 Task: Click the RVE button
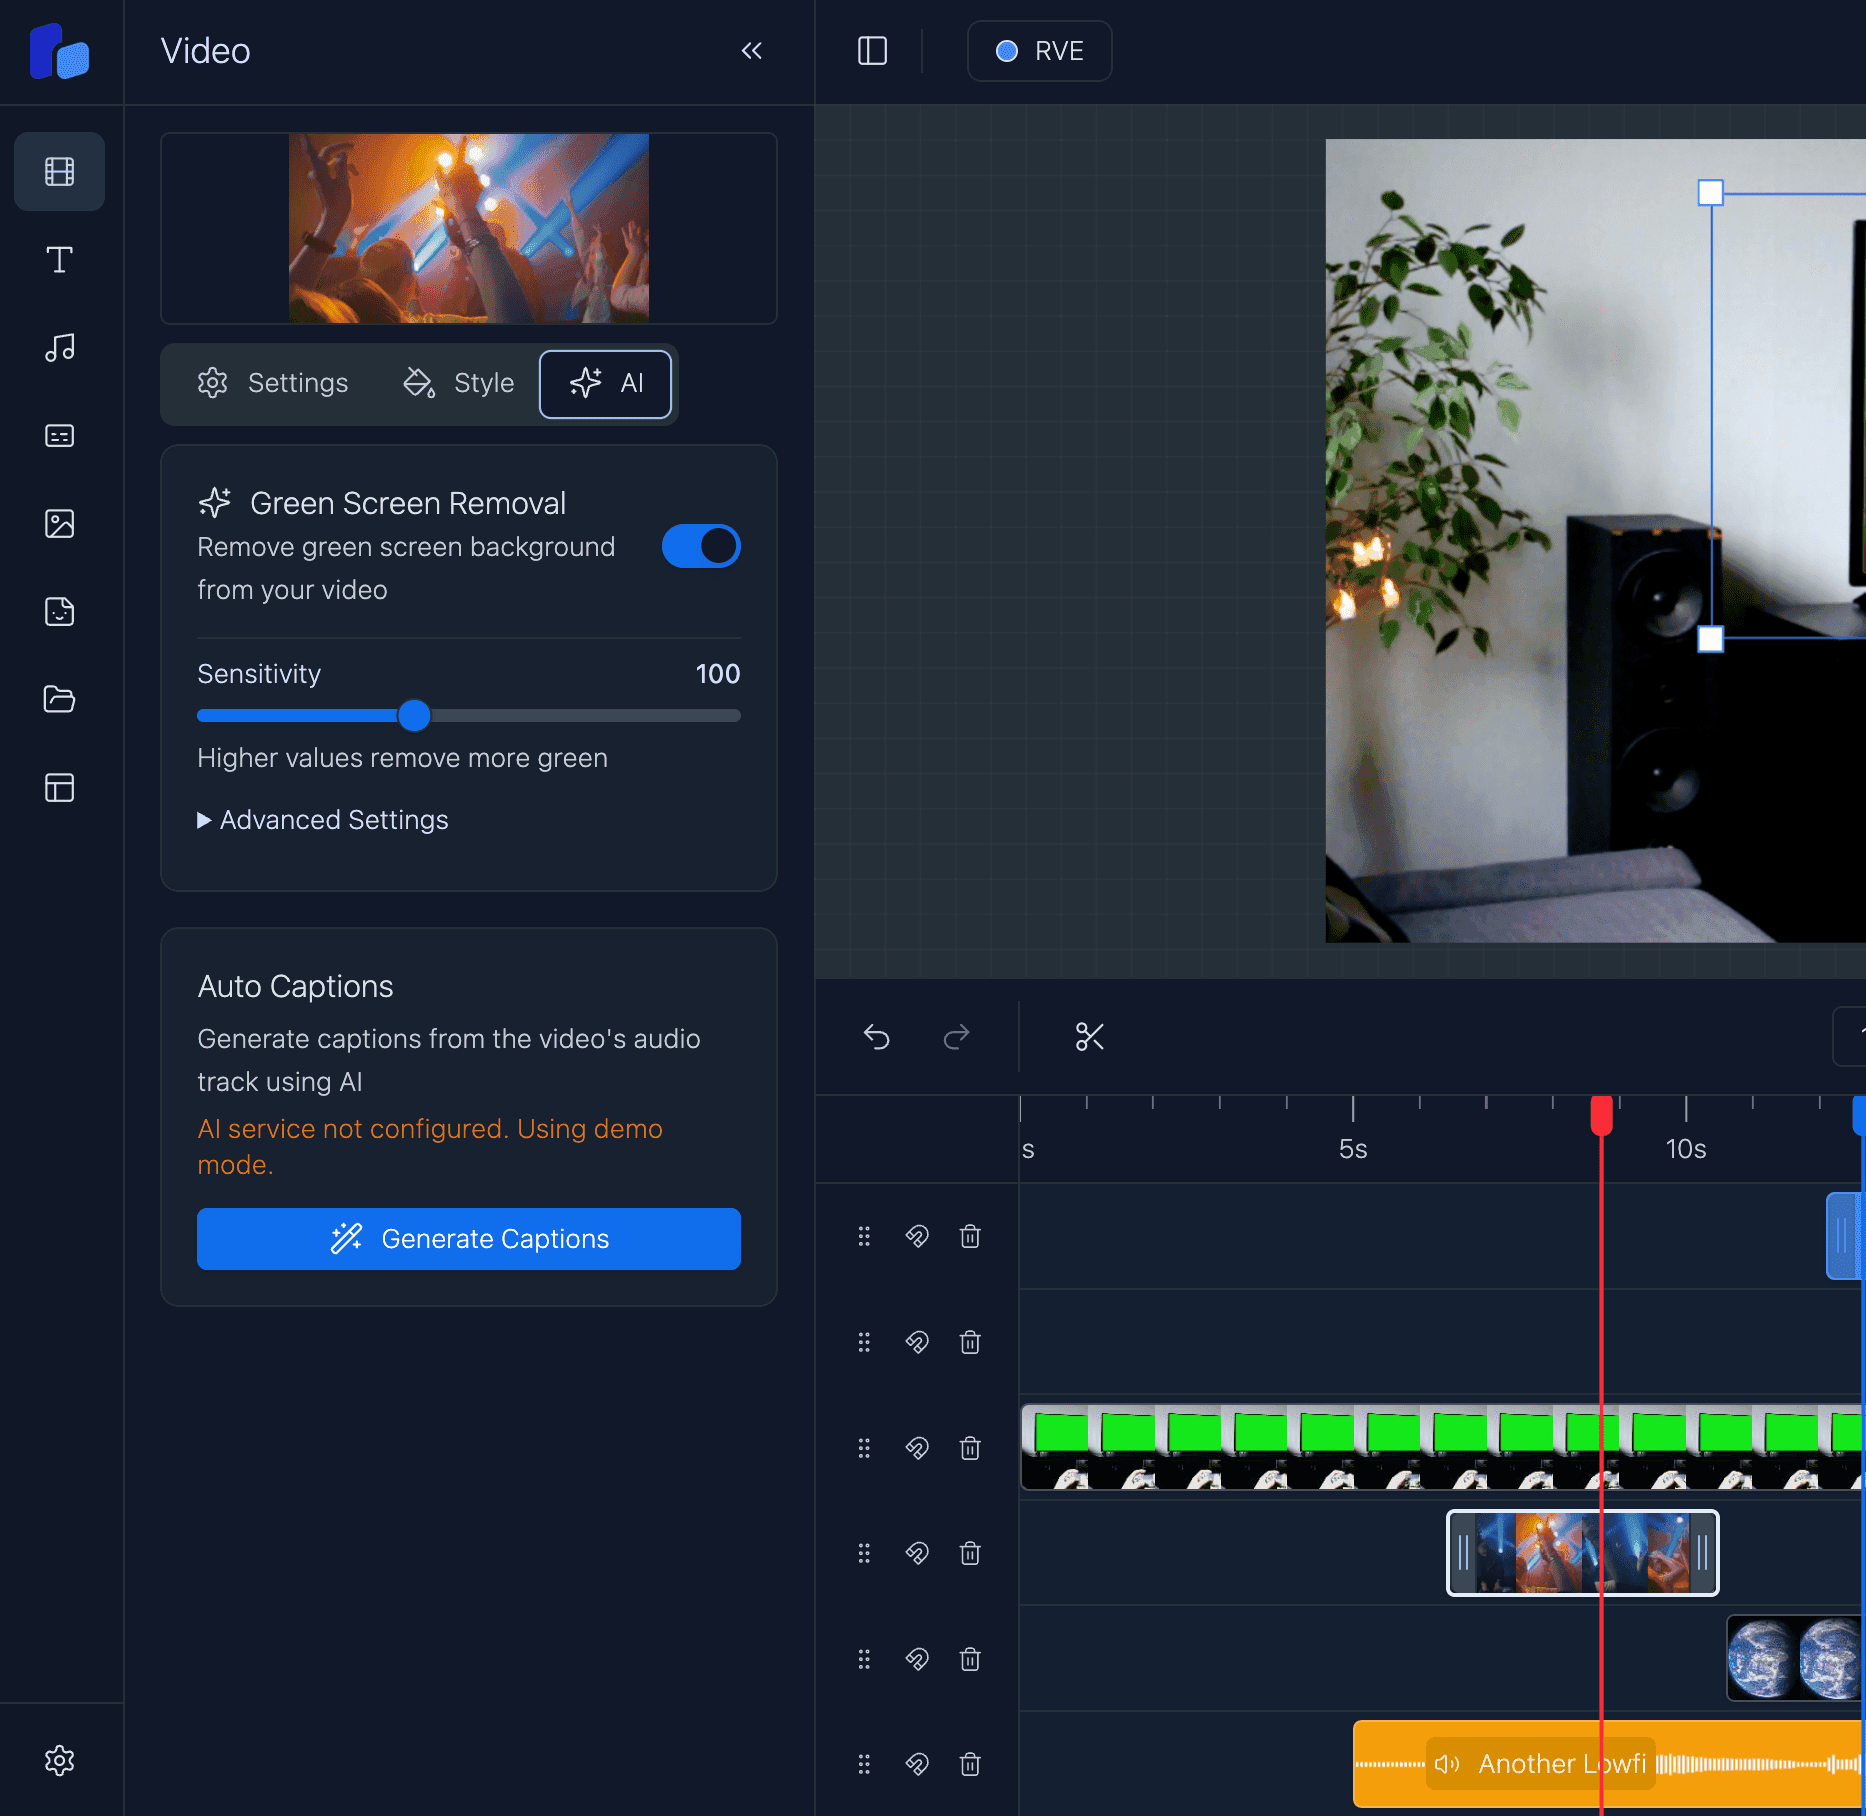click(x=1038, y=51)
